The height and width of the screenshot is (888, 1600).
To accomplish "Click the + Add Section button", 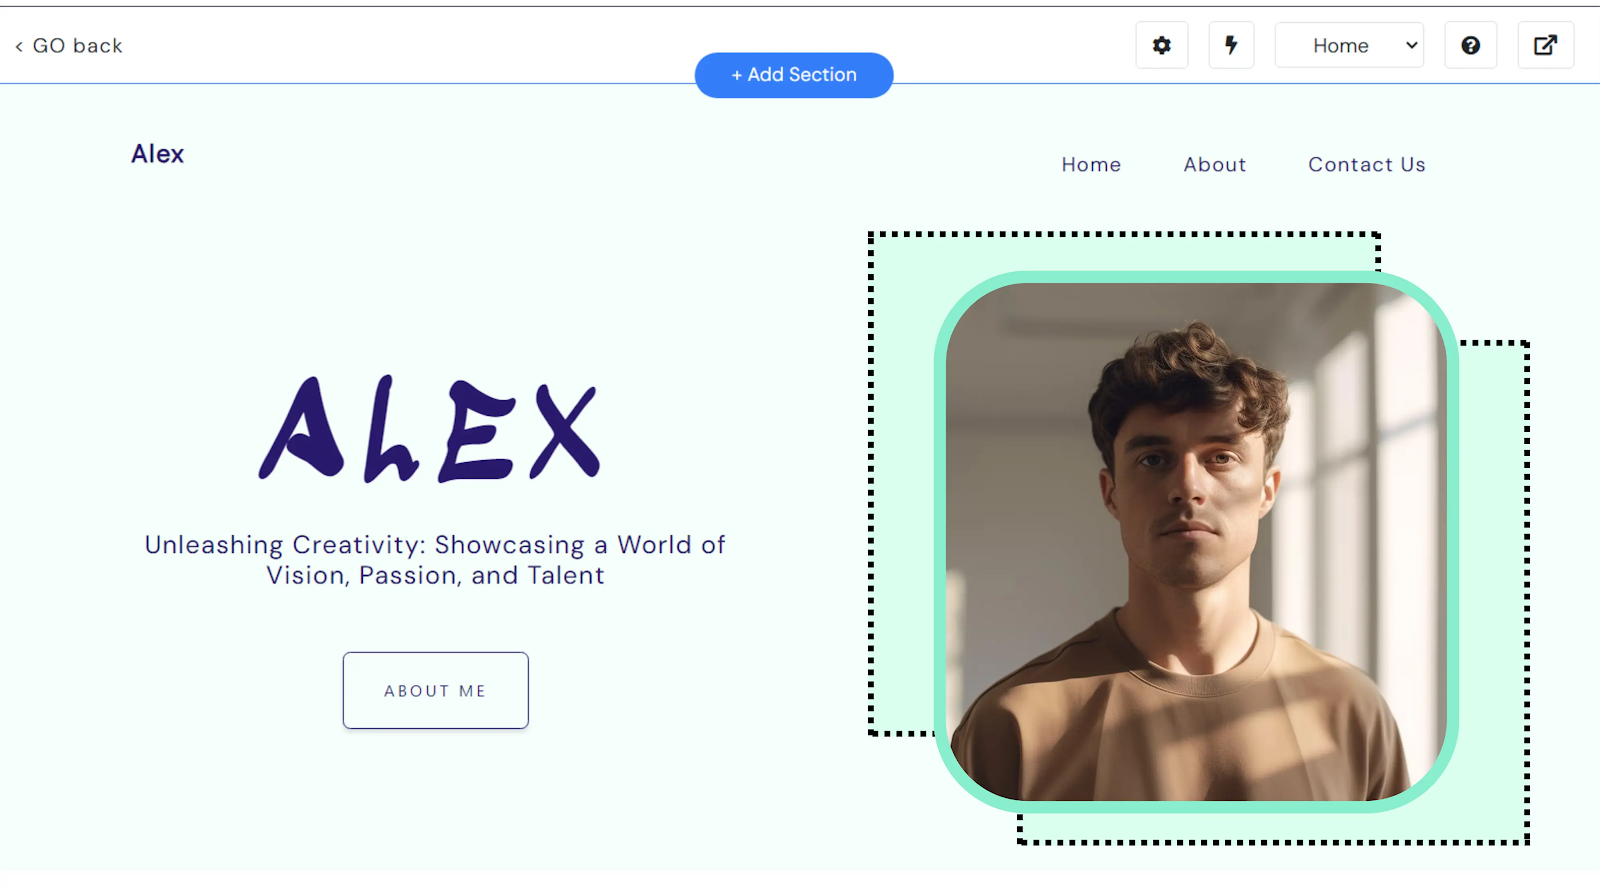I will tap(794, 75).
